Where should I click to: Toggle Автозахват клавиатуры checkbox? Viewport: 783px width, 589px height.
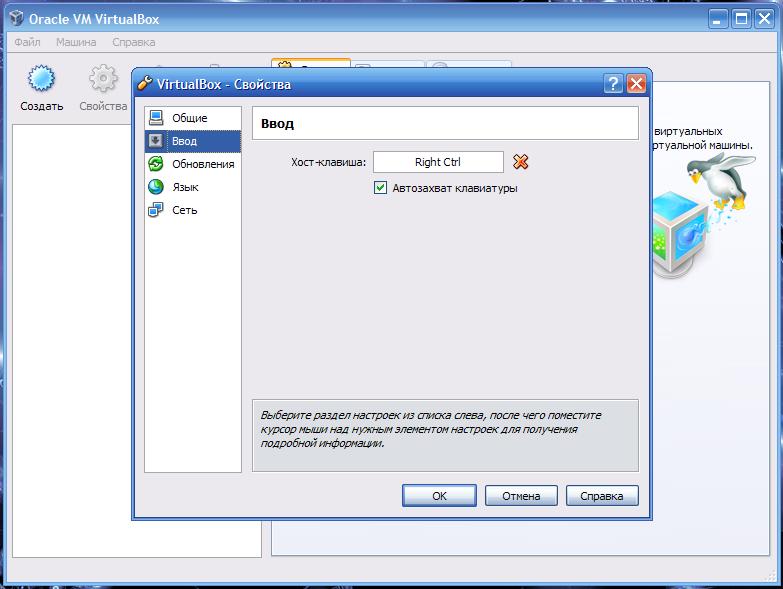380,188
